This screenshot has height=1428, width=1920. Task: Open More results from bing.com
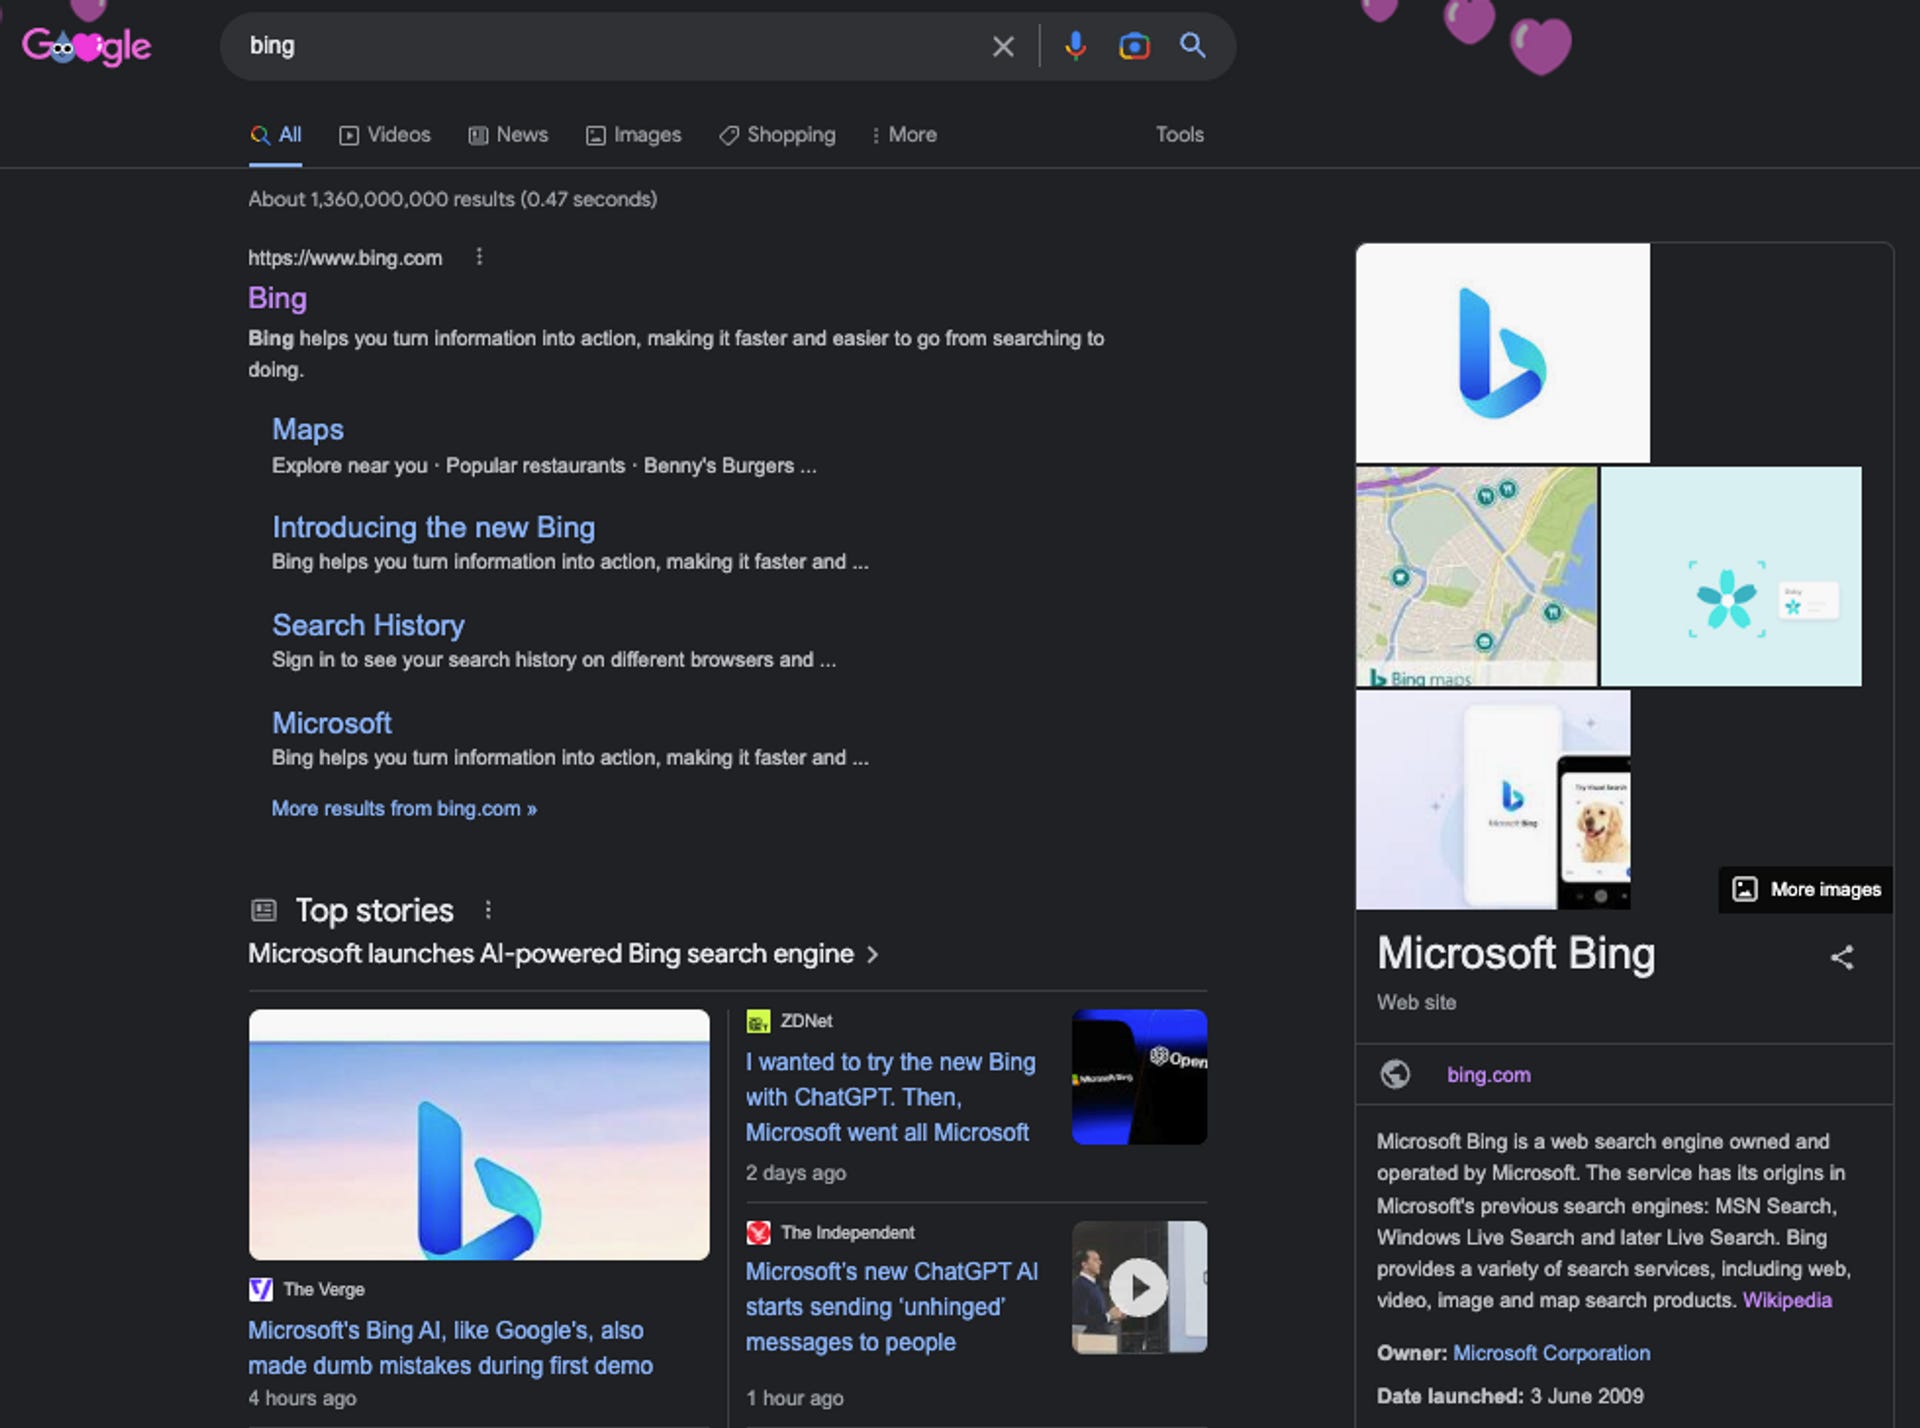point(404,808)
